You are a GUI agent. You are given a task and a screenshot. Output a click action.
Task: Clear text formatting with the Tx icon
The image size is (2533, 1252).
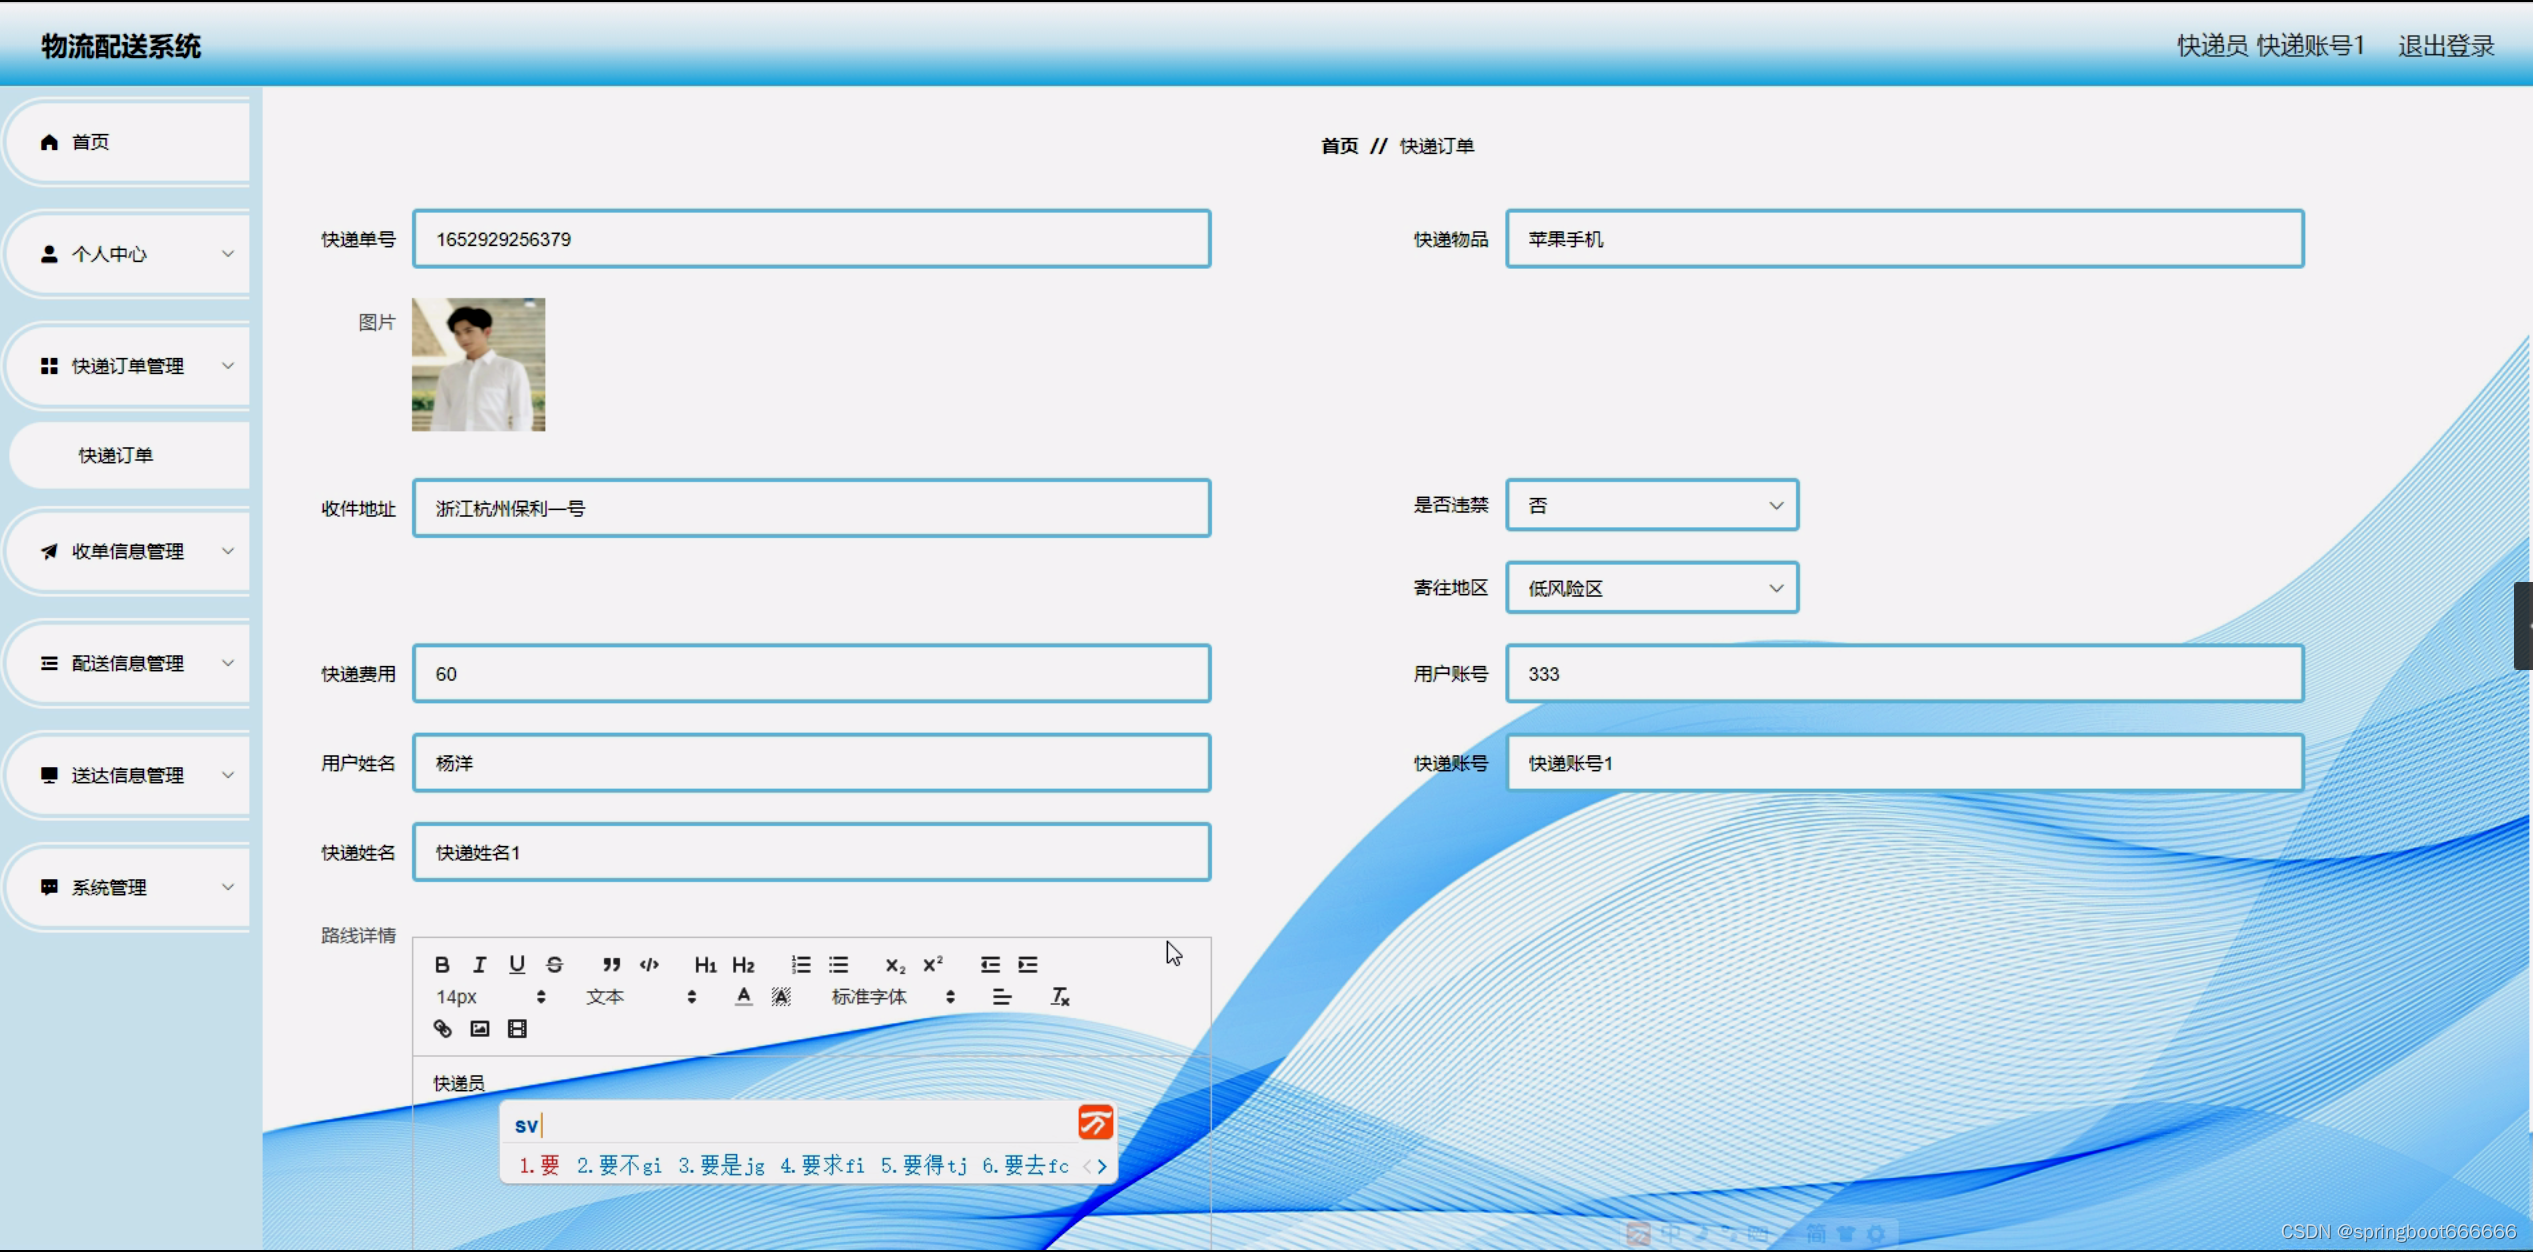pos(1060,997)
